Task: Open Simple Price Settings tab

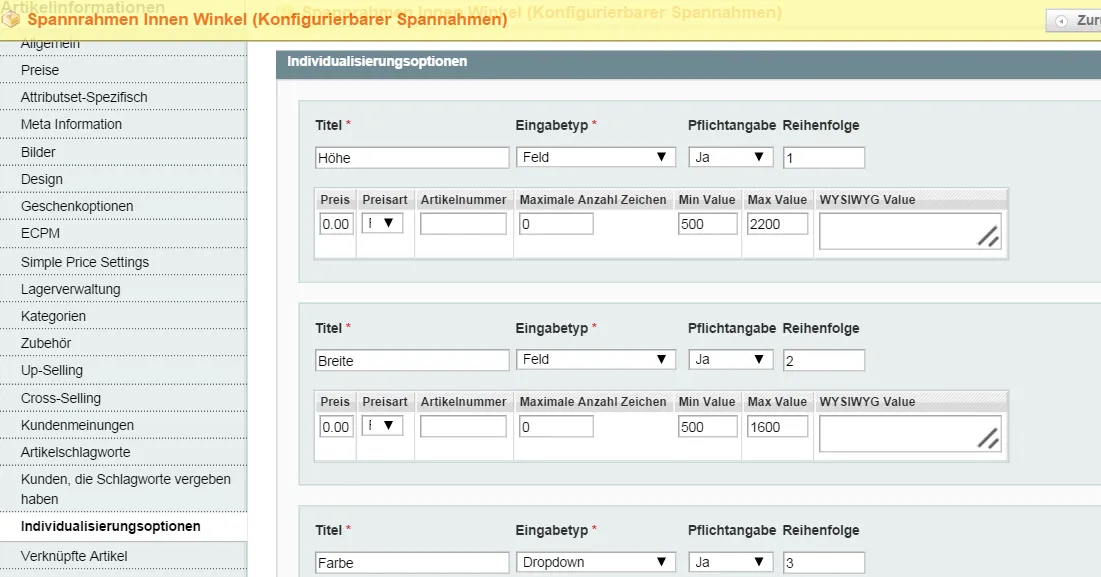Action: 123,262
